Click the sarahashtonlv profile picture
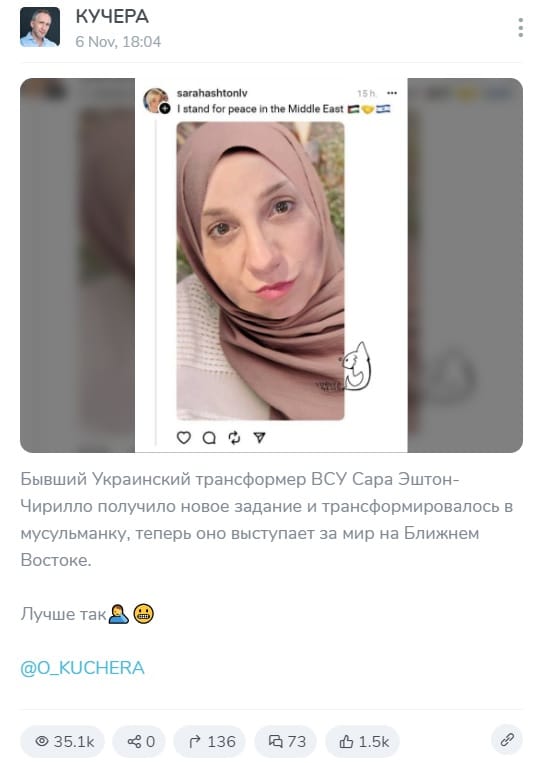545x763 pixels. tap(156, 100)
